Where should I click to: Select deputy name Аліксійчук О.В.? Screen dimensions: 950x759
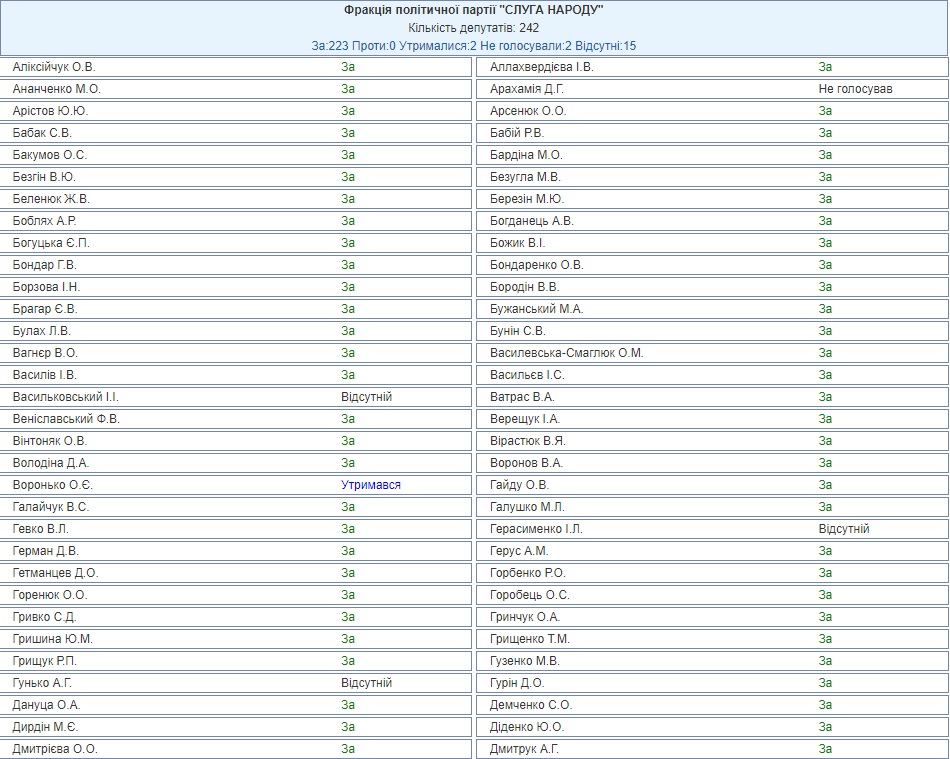tap(54, 67)
